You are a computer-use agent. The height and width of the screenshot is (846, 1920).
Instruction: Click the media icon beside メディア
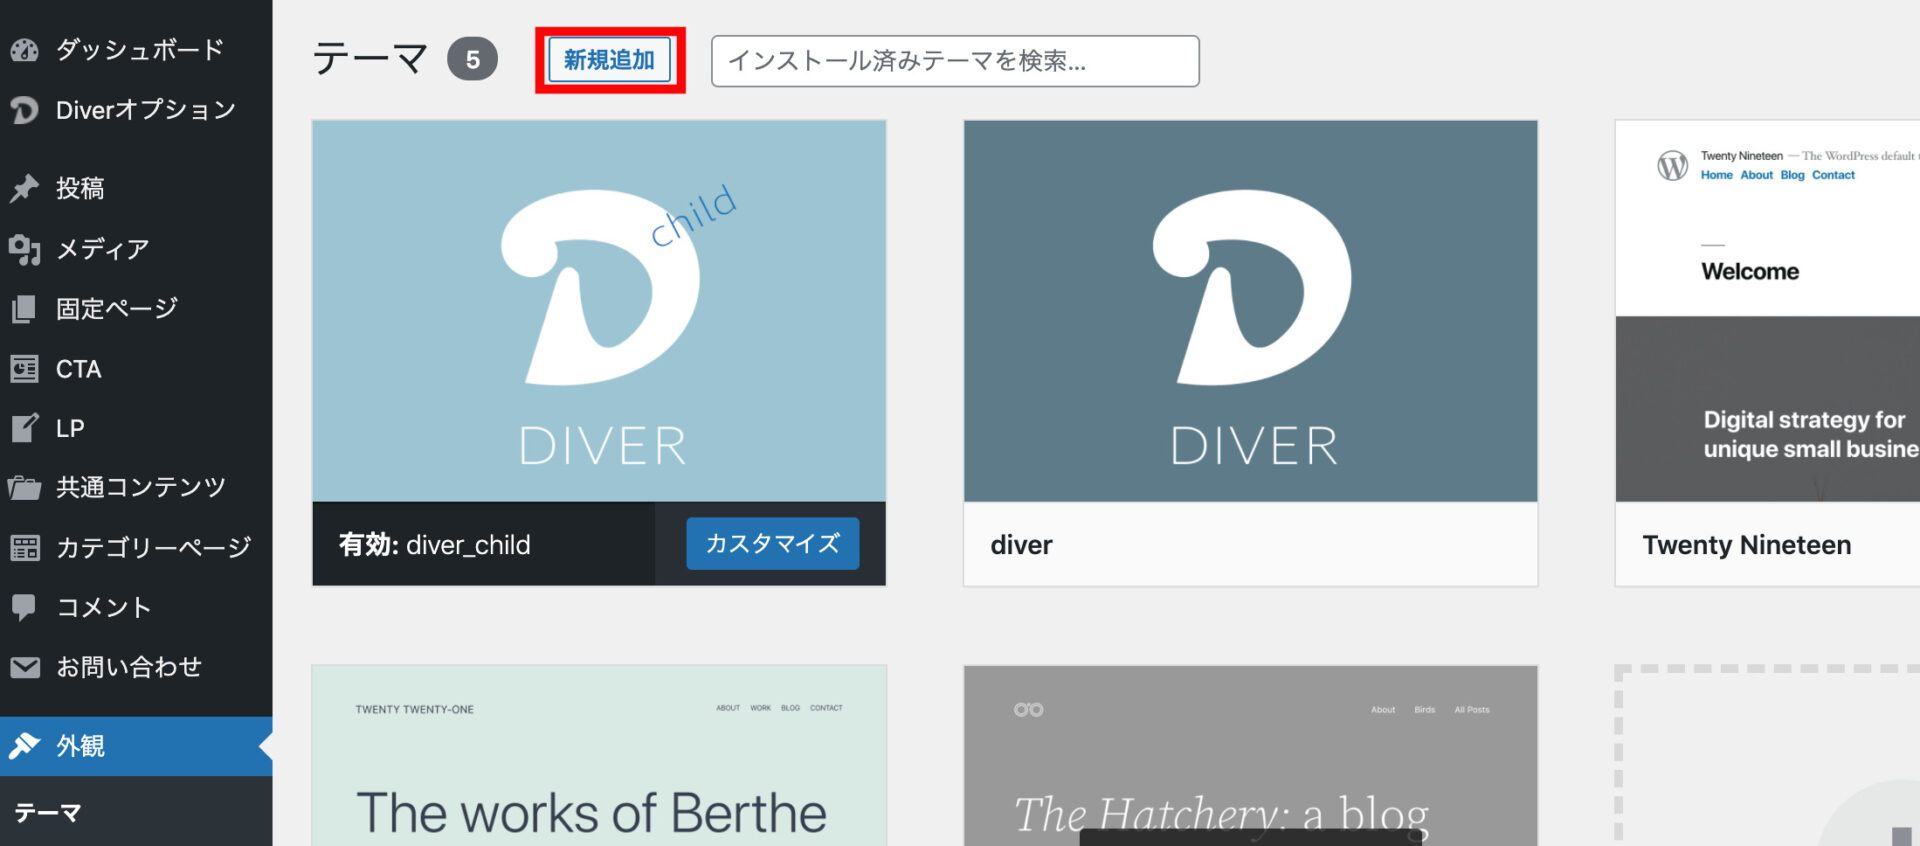coord(24,249)
